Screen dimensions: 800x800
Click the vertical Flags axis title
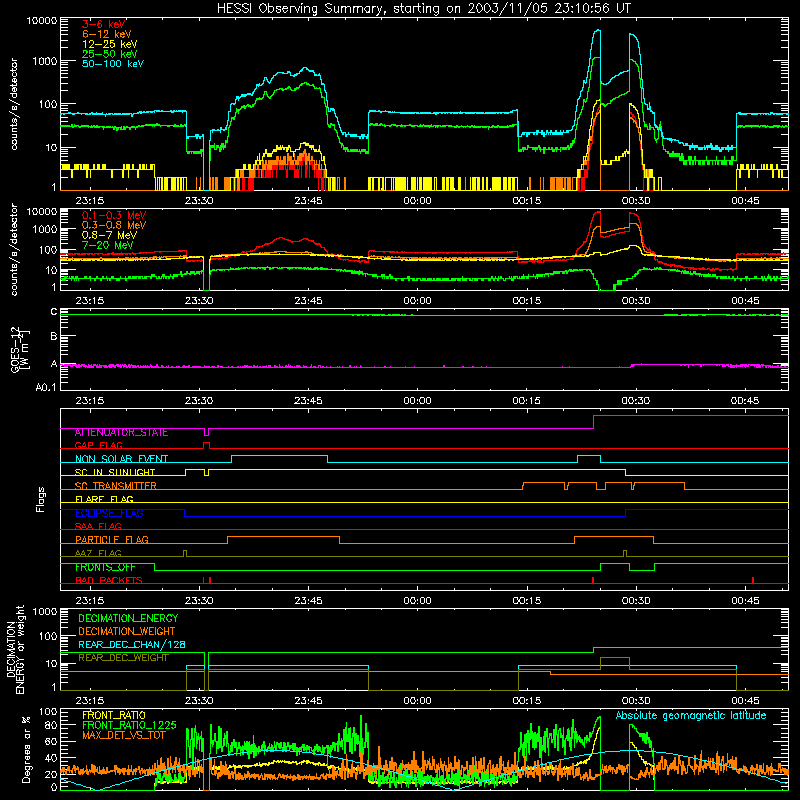click(41, 500)
